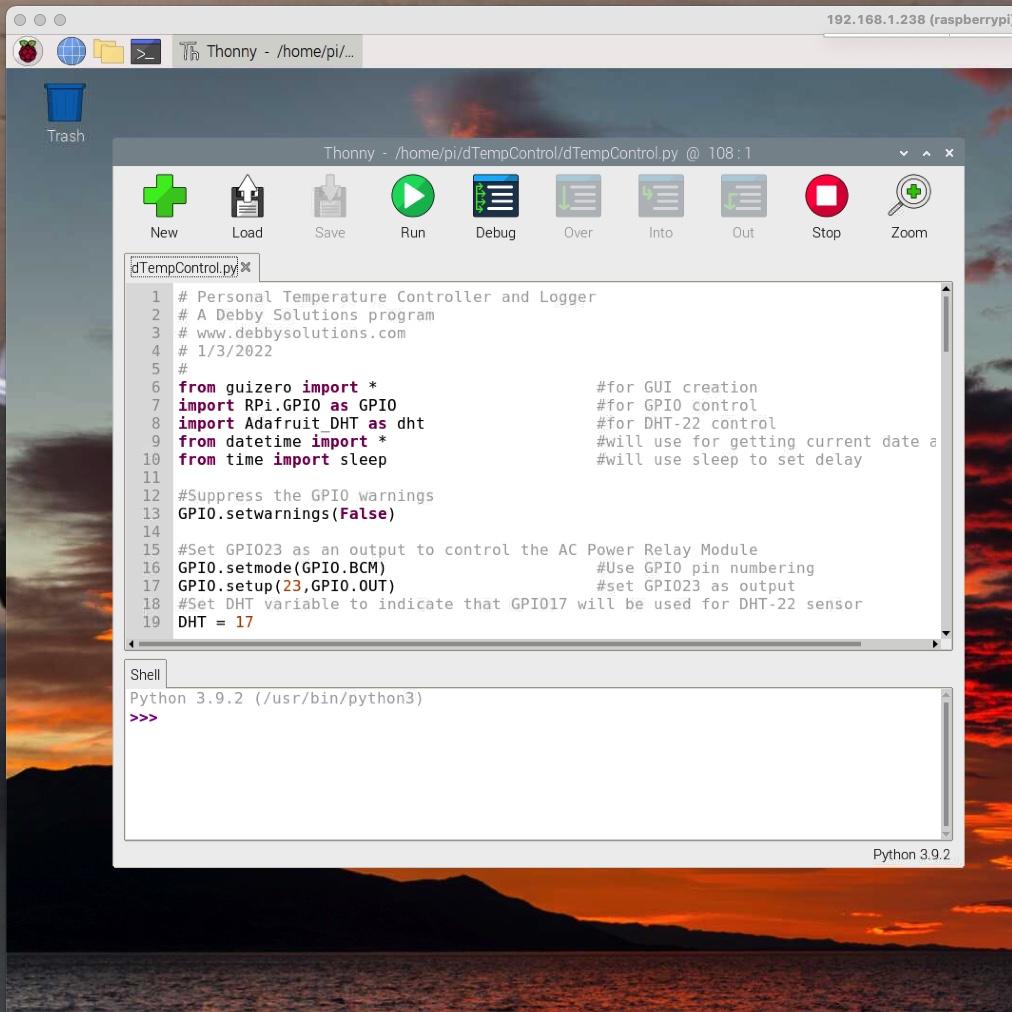Click the '# 1/3/2022' date comment
Image resolution: width=1012 pixels, height=1012 pixels.
coord(225,351)
